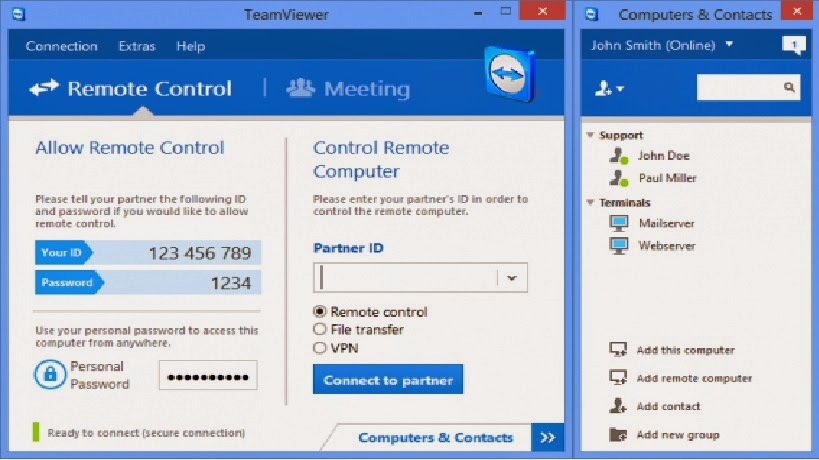The height and width of the screenshot is (460, 819).
Task: Close the Computers & Contacts window
Action: (x=797, y=11)
